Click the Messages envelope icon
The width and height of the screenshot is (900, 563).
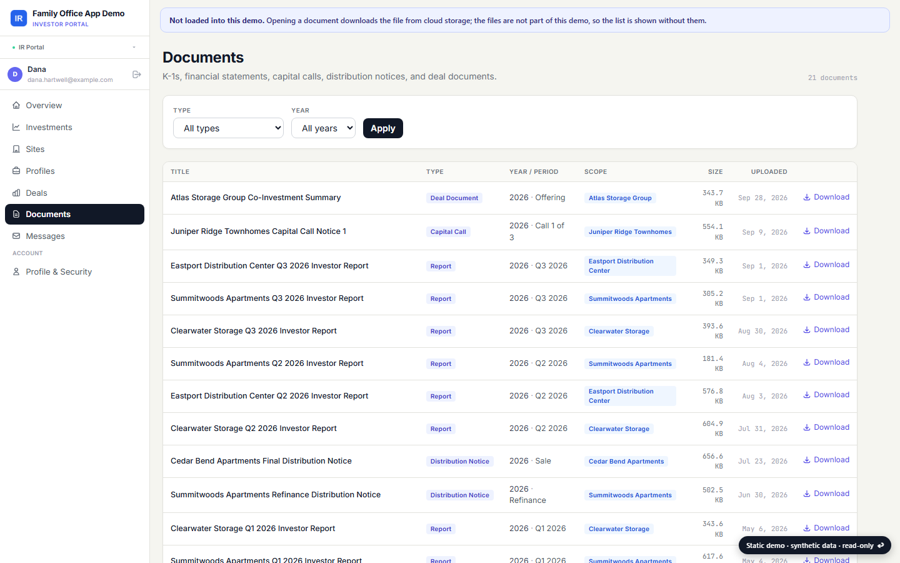pyautogui.click(x=16, y=236)
